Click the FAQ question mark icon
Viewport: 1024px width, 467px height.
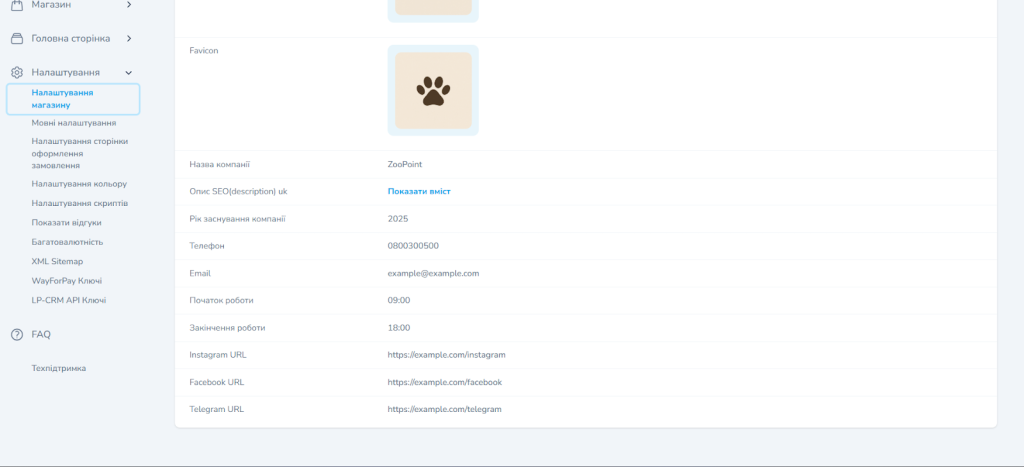[x=16, y=335]
